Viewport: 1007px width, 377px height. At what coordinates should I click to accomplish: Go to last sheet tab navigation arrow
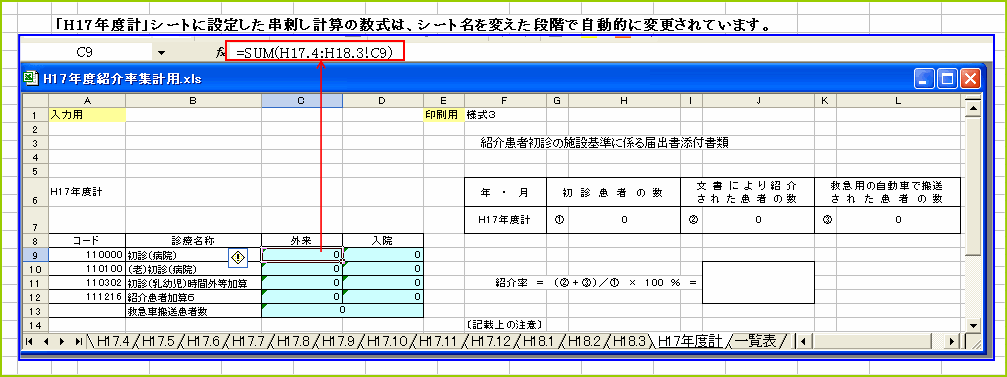pyautogui.click(x=78, y=341)
